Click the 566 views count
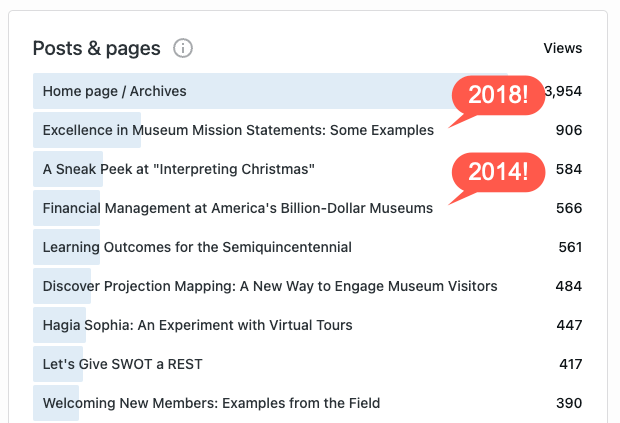This screenshot has width=620, height=423. pyautogui.click(x=569, y=208)
